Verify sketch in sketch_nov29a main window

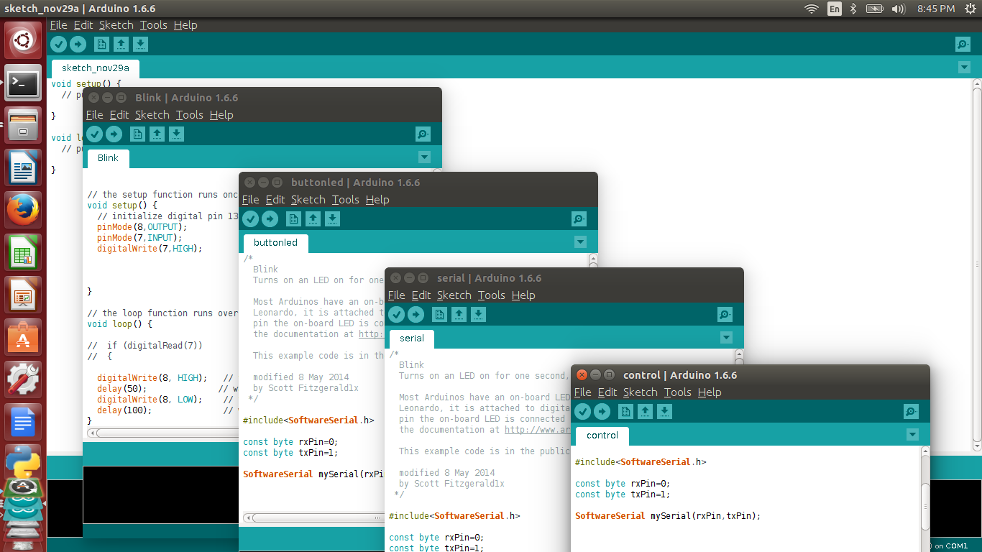[x=58, y=44]
